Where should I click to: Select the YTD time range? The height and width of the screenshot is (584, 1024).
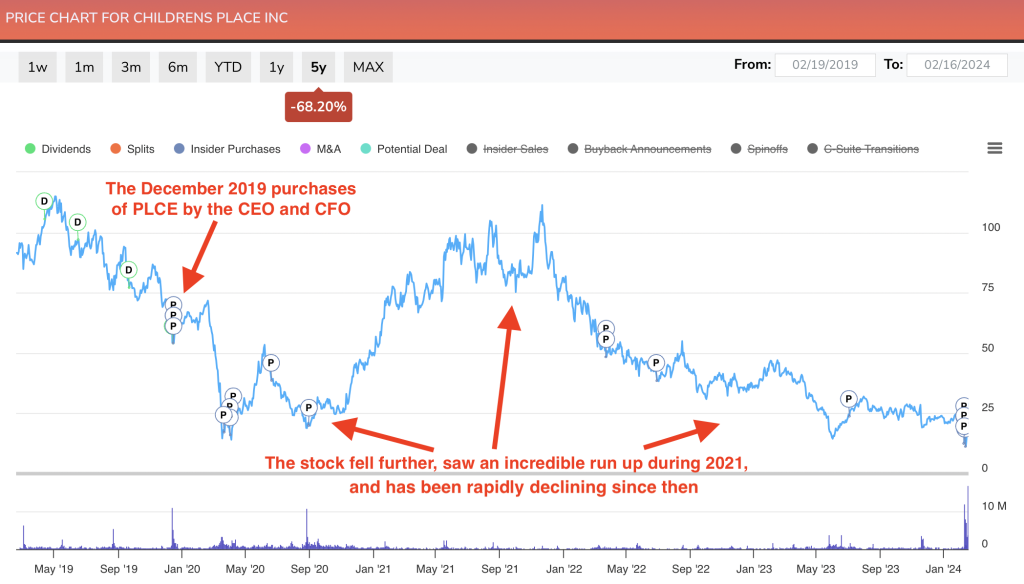click(x=228, y=67)
